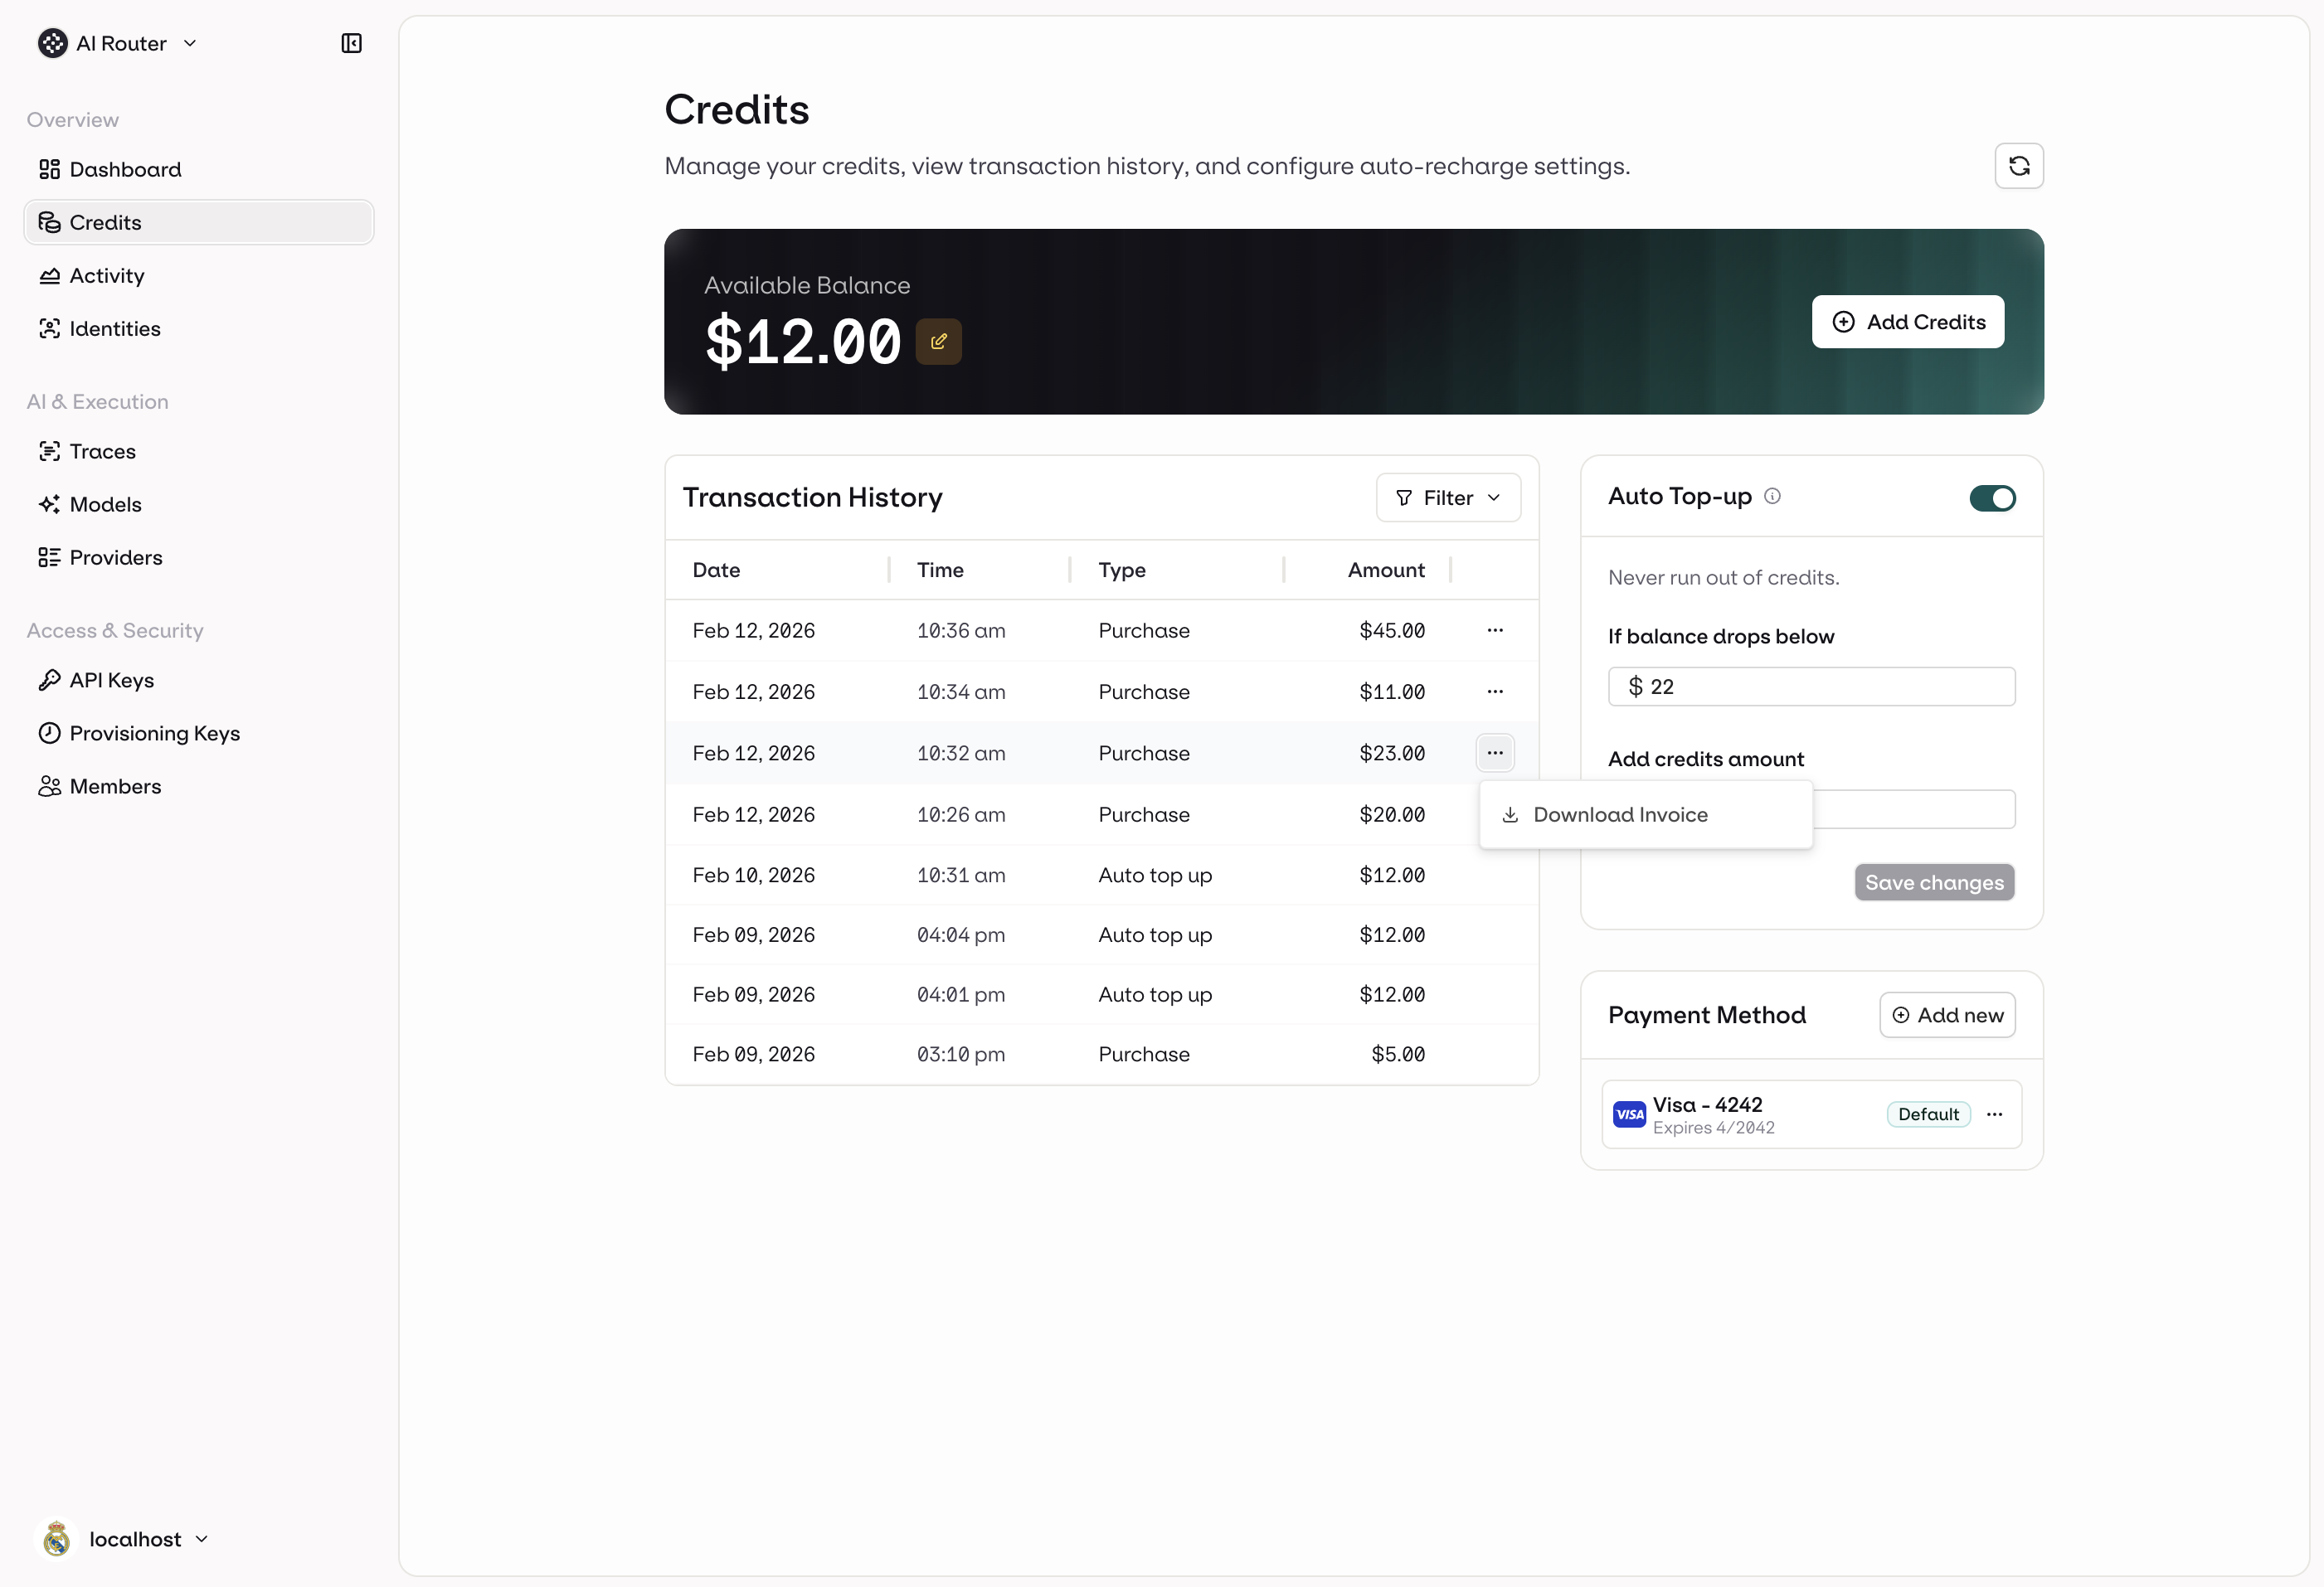Click the refresh icon near the page header
Screen dimensions: 2324x1587
coord(2019,165)
